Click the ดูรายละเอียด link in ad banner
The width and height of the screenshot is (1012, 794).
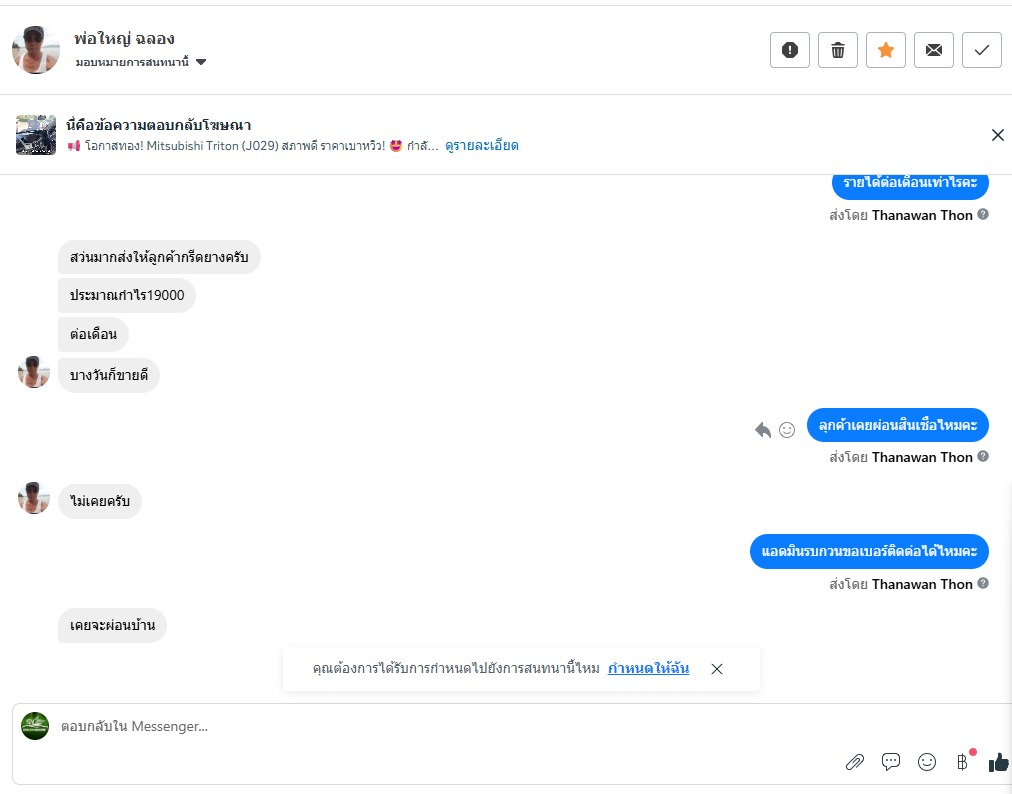tap(482, 146)
